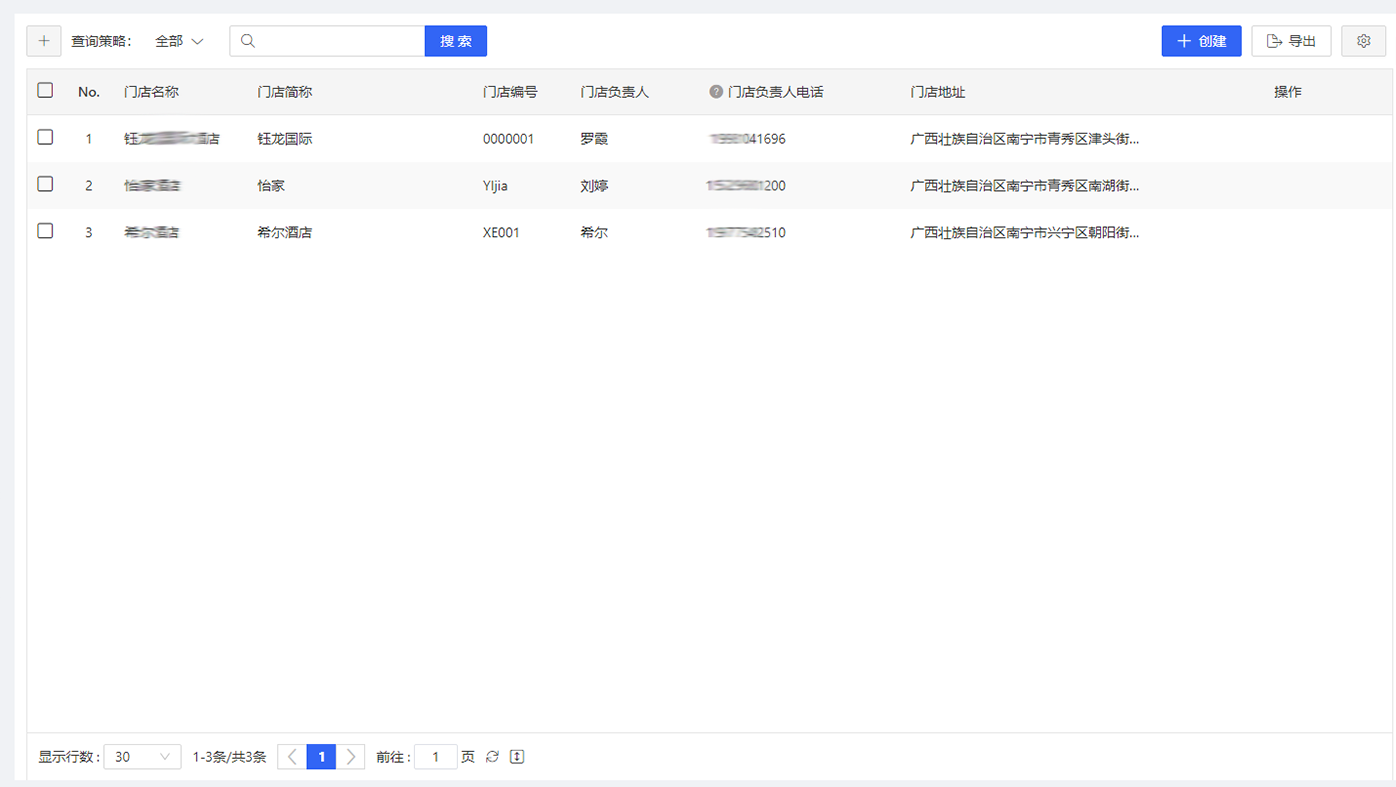Click the plus icon beside query strategy
The image size is (1396, 787).
click(44, 41)
